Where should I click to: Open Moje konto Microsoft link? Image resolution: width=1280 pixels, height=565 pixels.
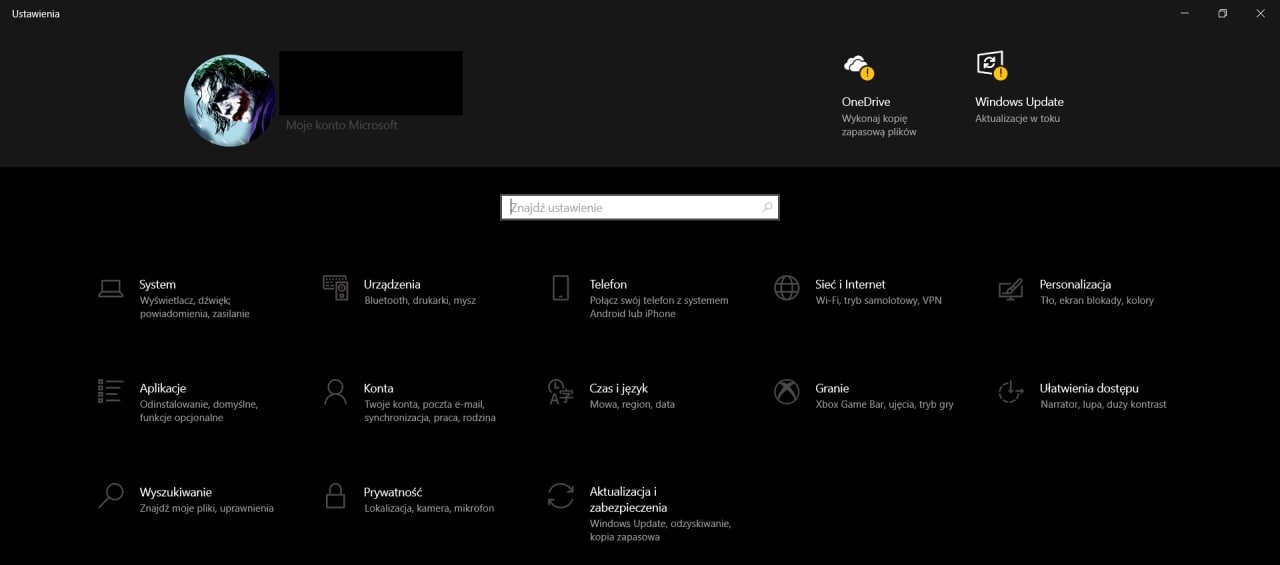click(342, 126)
